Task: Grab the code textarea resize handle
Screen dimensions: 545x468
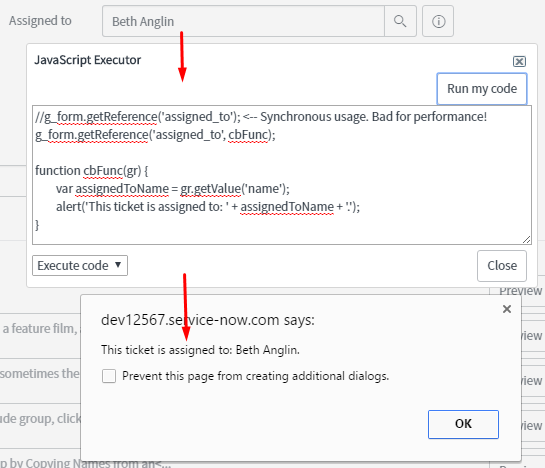Action: tap(526, 240)
